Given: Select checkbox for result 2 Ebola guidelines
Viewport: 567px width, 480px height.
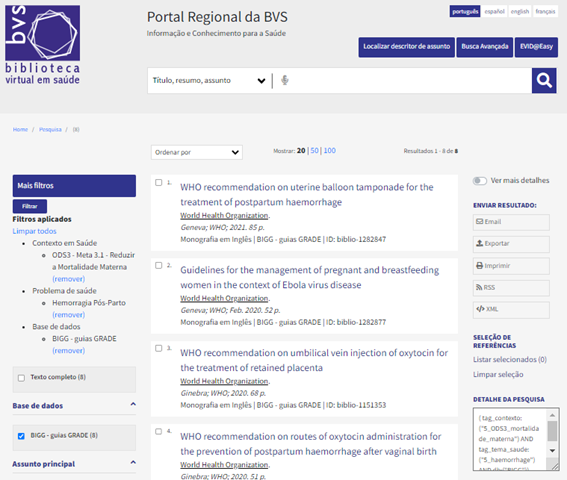Looking at the screenshot, I should [x=158, y=266].
